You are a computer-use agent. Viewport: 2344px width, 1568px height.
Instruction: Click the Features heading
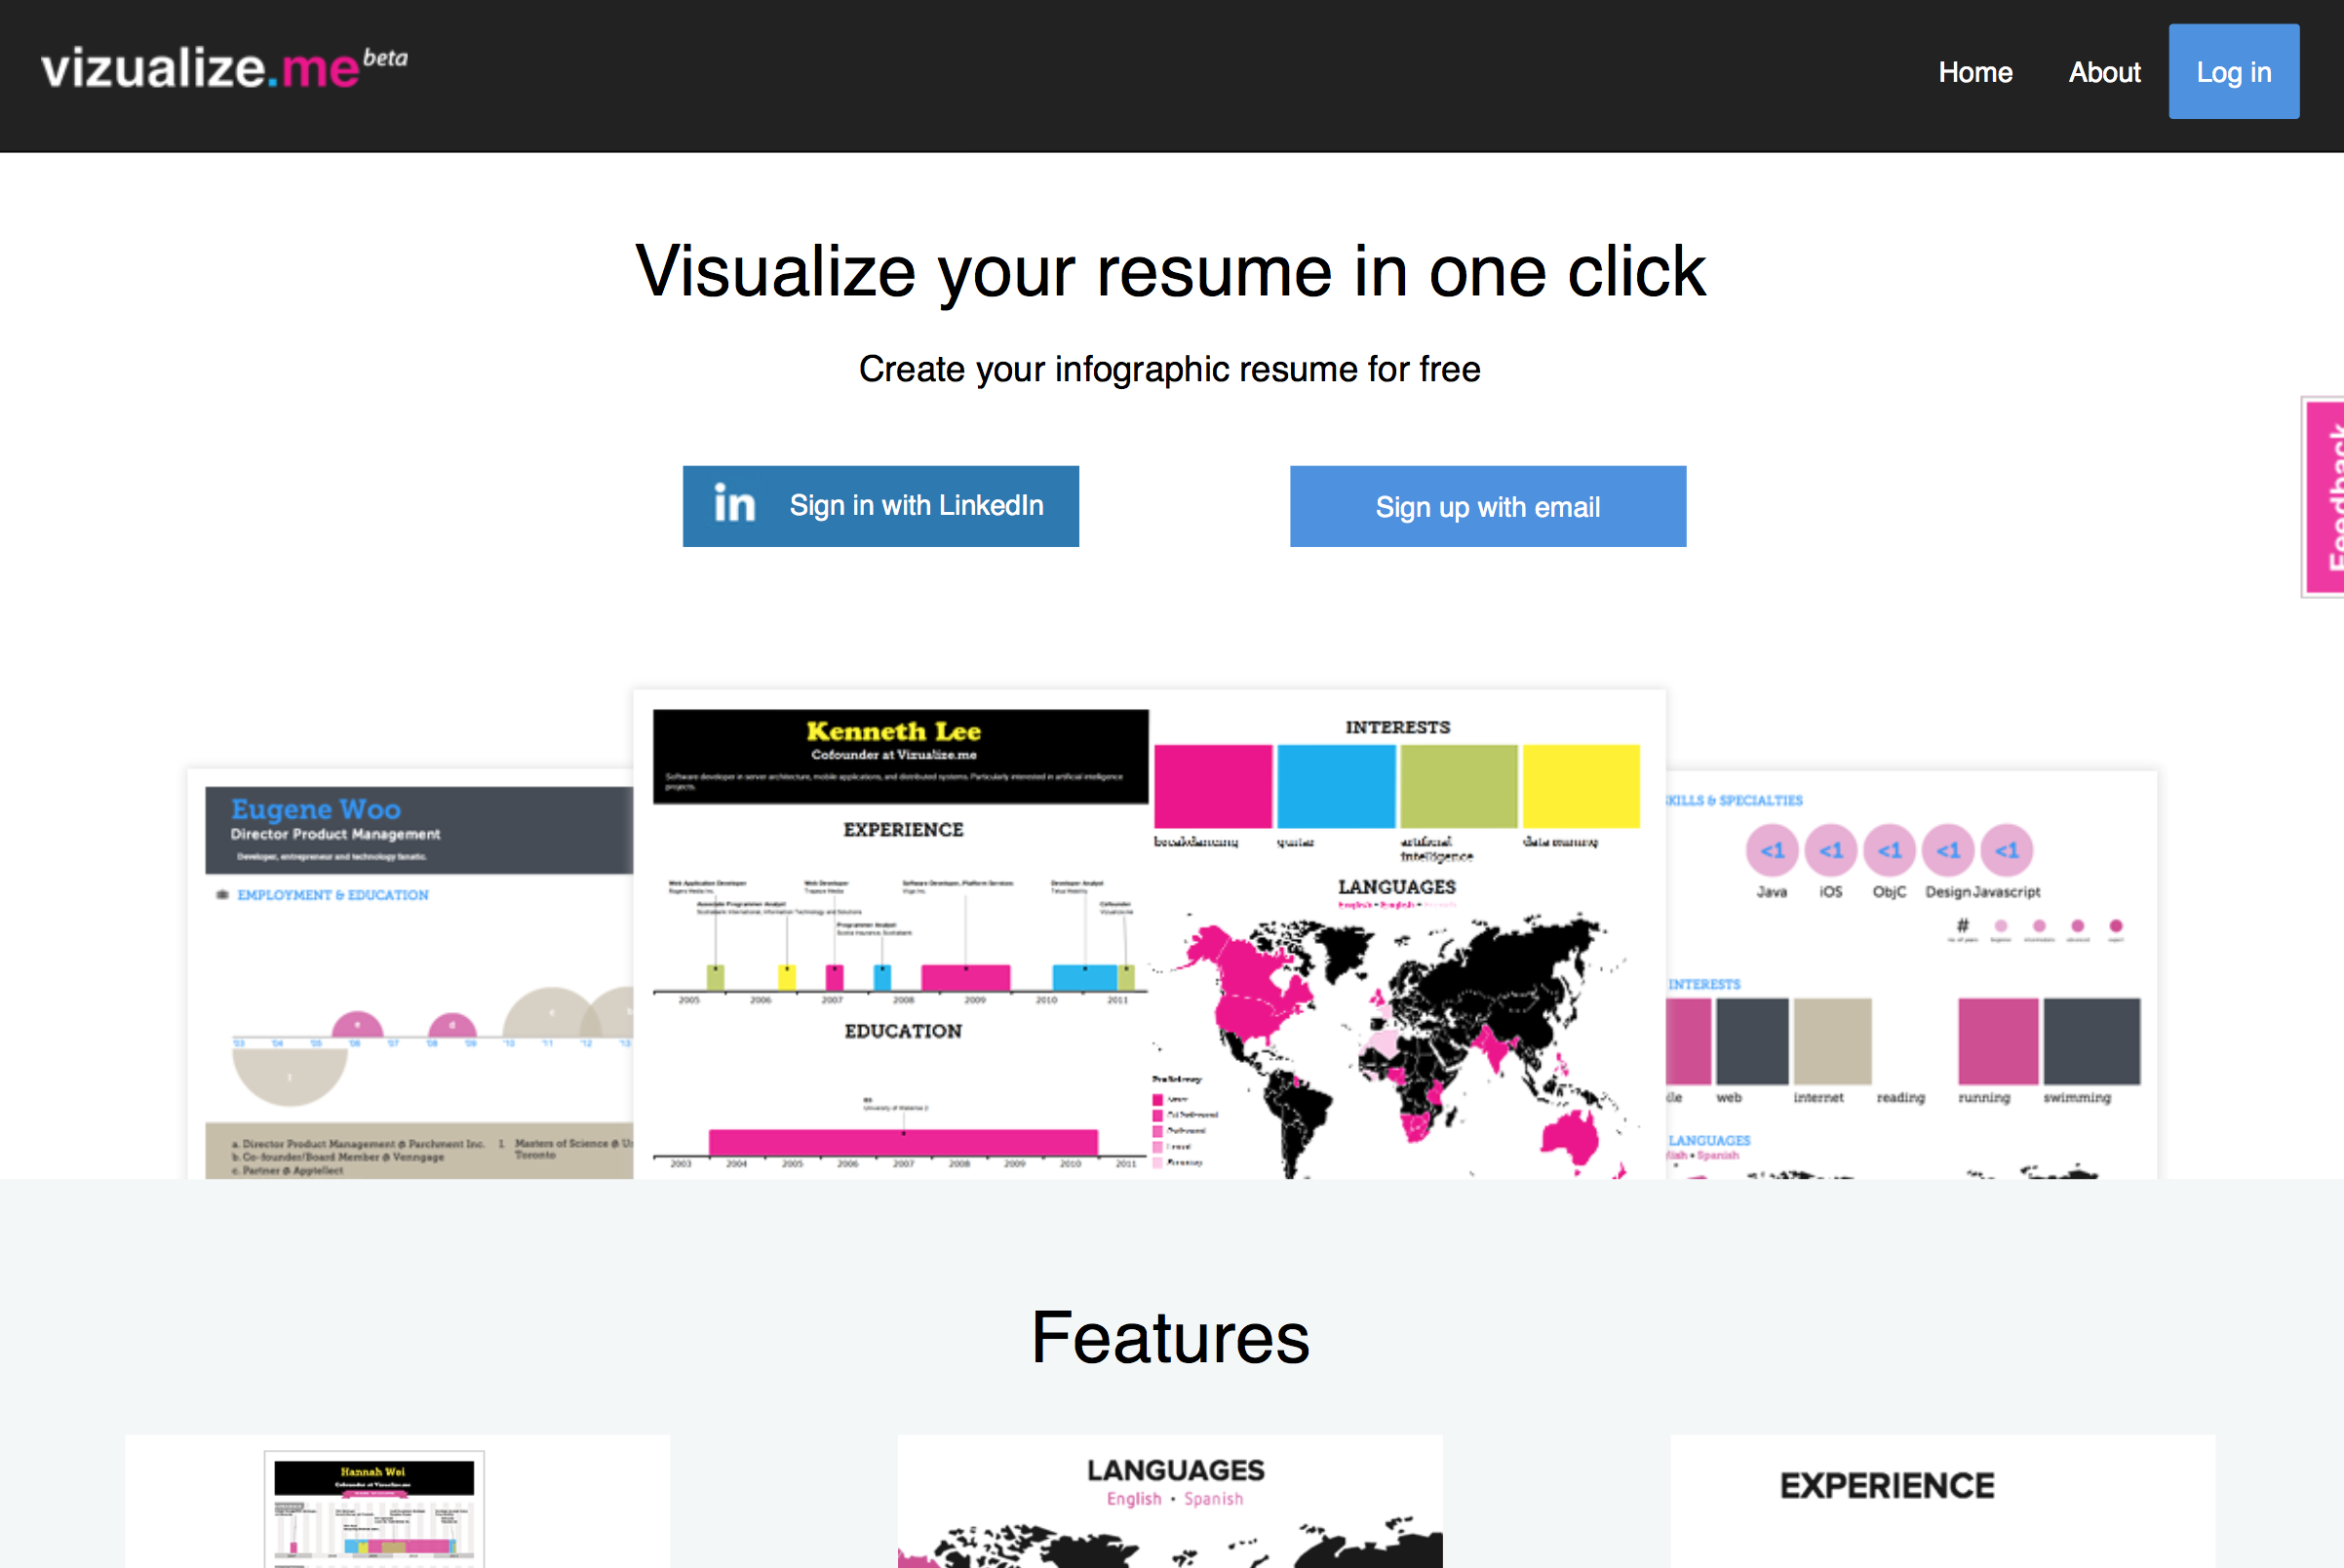(x=1170, y=1337)
